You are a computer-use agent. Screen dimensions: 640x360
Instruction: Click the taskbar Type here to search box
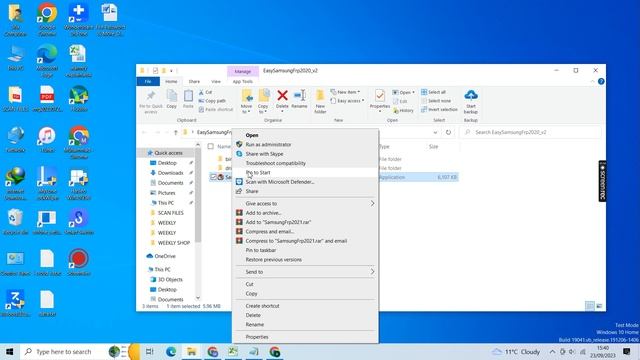point(63,351)
